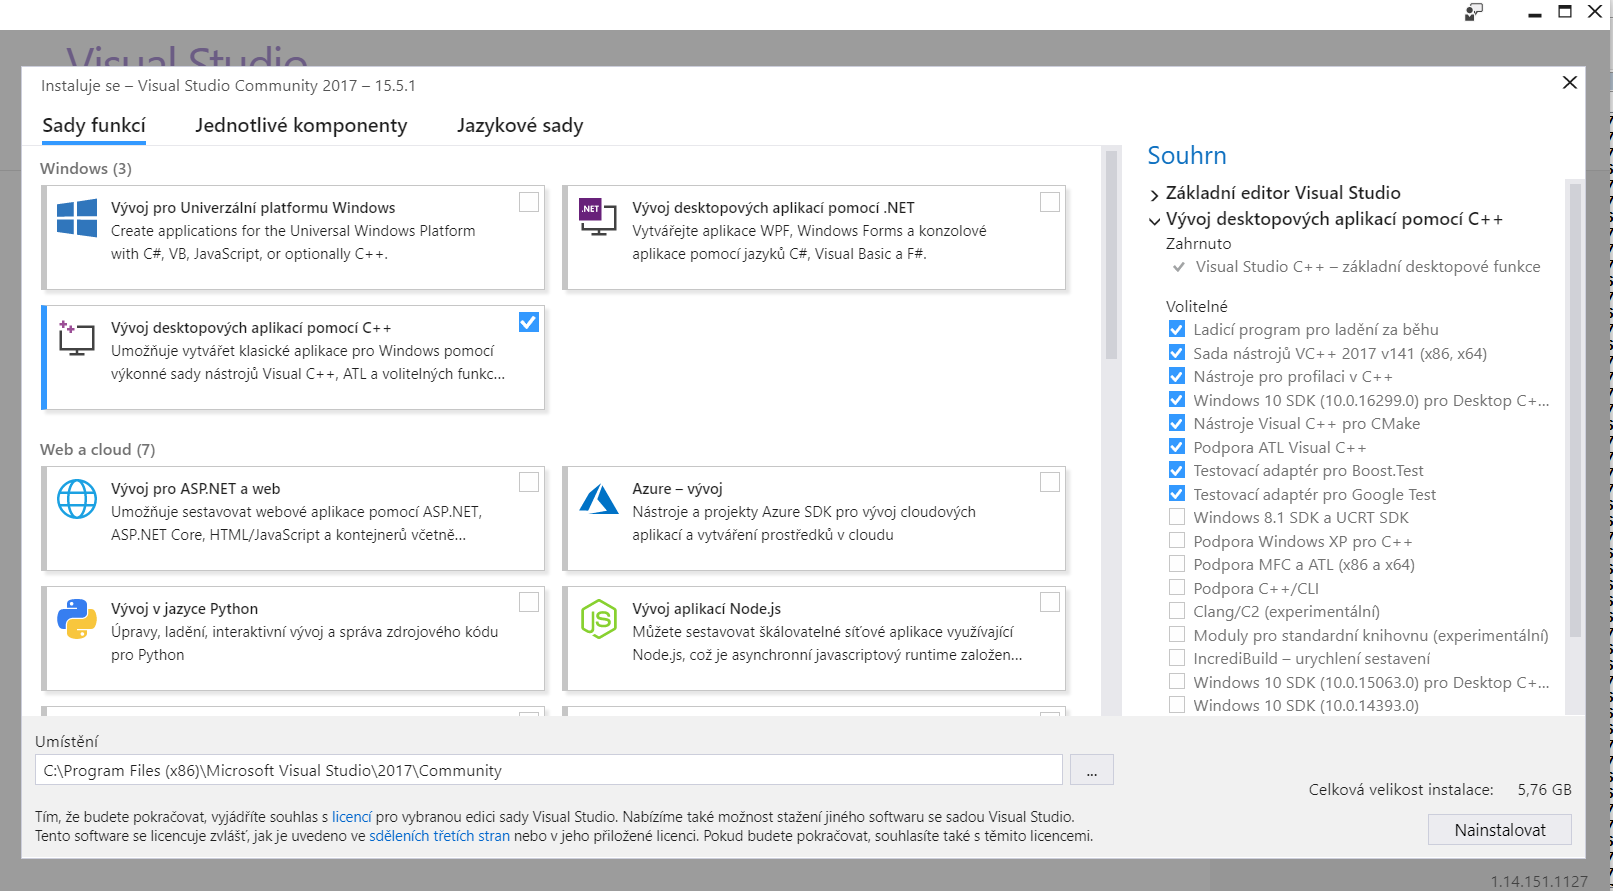Check IncrediBuild – urychlení sestavení option

[1177, 658]
